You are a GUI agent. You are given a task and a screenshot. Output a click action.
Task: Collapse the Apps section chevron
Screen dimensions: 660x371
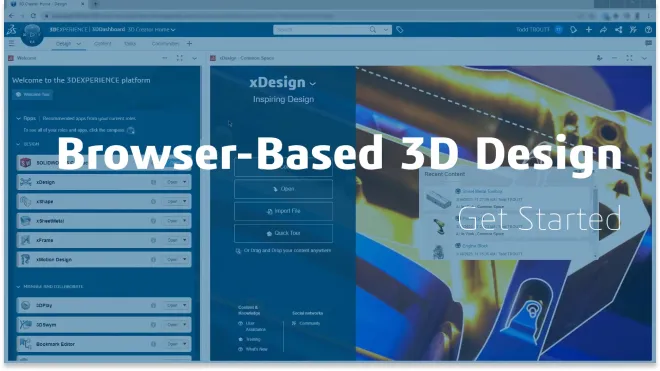coord(18,119)
